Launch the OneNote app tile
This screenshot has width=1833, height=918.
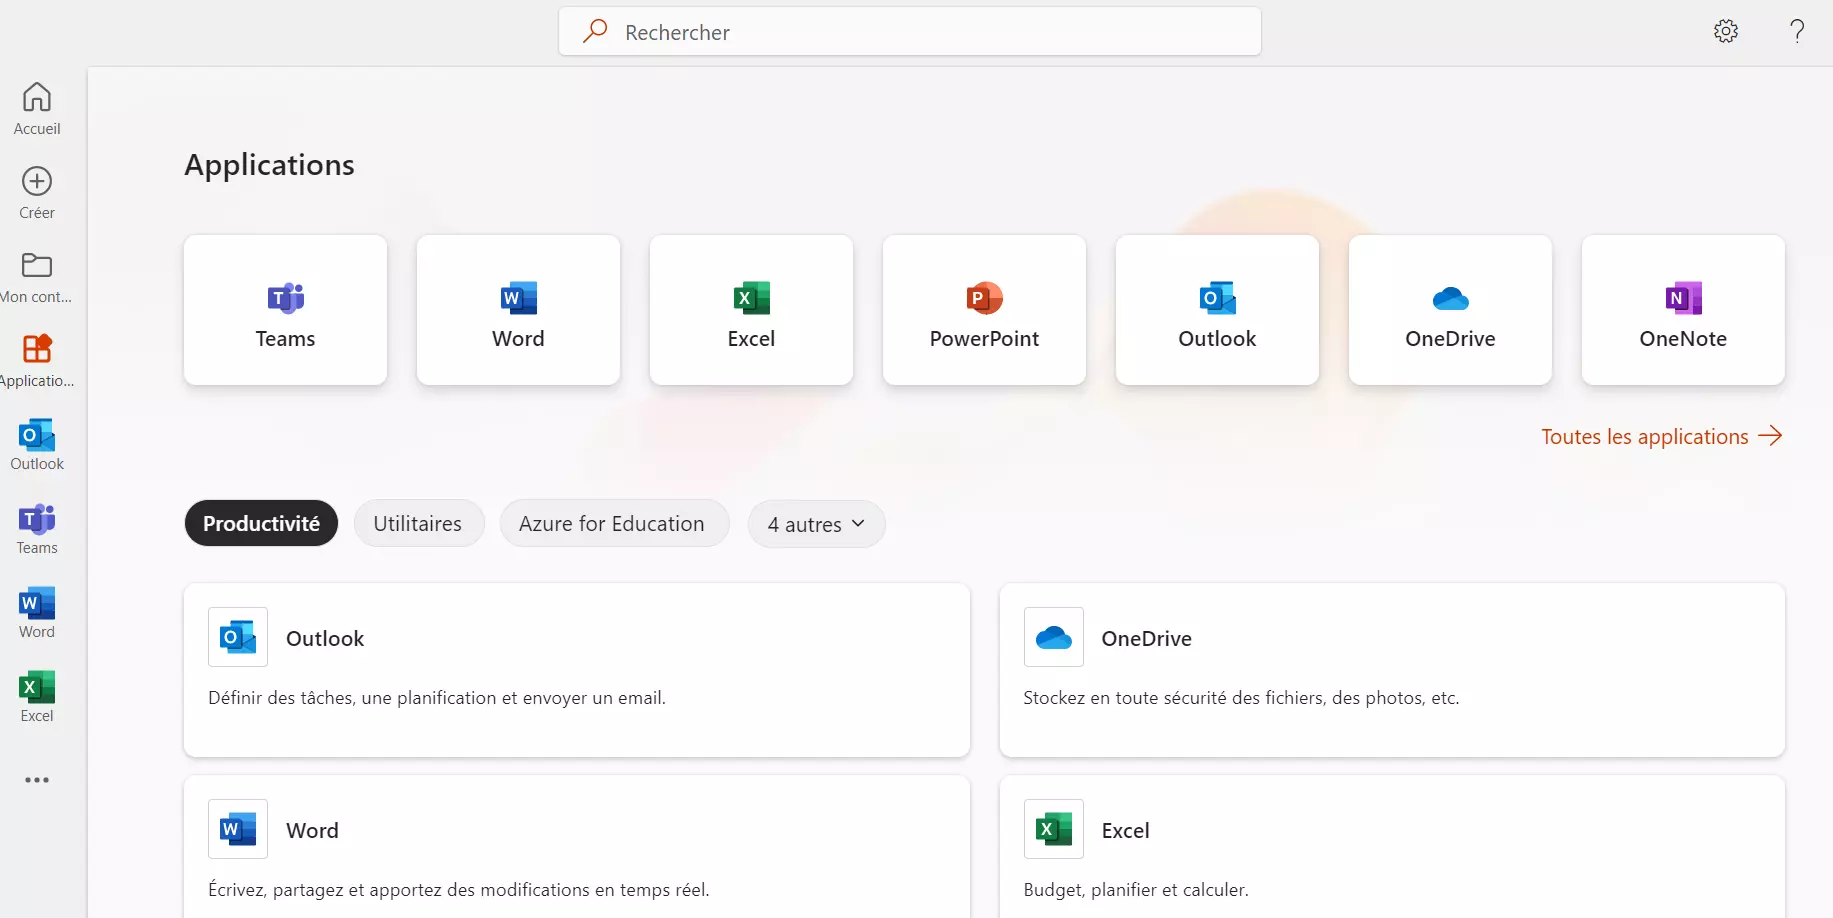click(1683, 310)
